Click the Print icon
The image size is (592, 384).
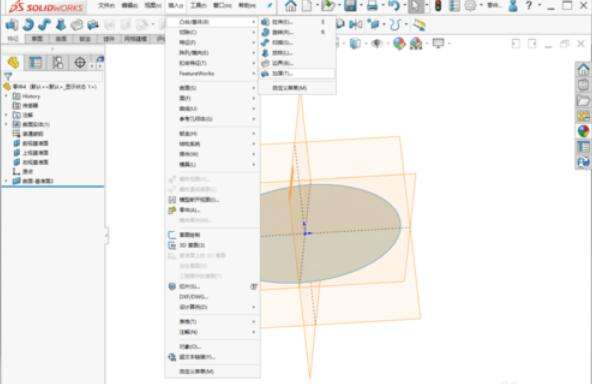(x=372, y=6)
